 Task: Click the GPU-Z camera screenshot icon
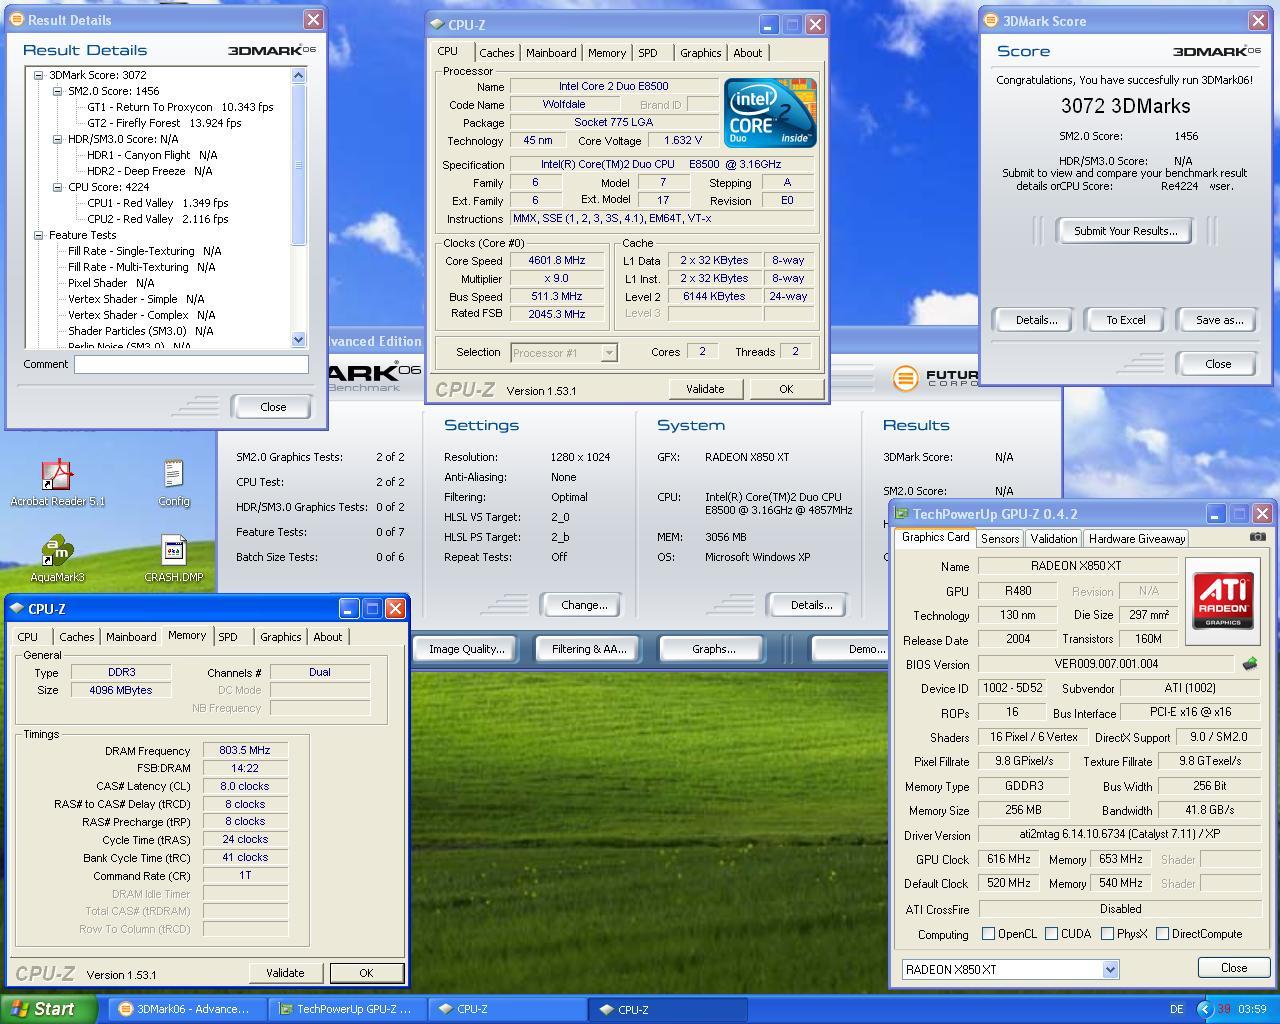pyautogui.click(x=1257, y=537)
